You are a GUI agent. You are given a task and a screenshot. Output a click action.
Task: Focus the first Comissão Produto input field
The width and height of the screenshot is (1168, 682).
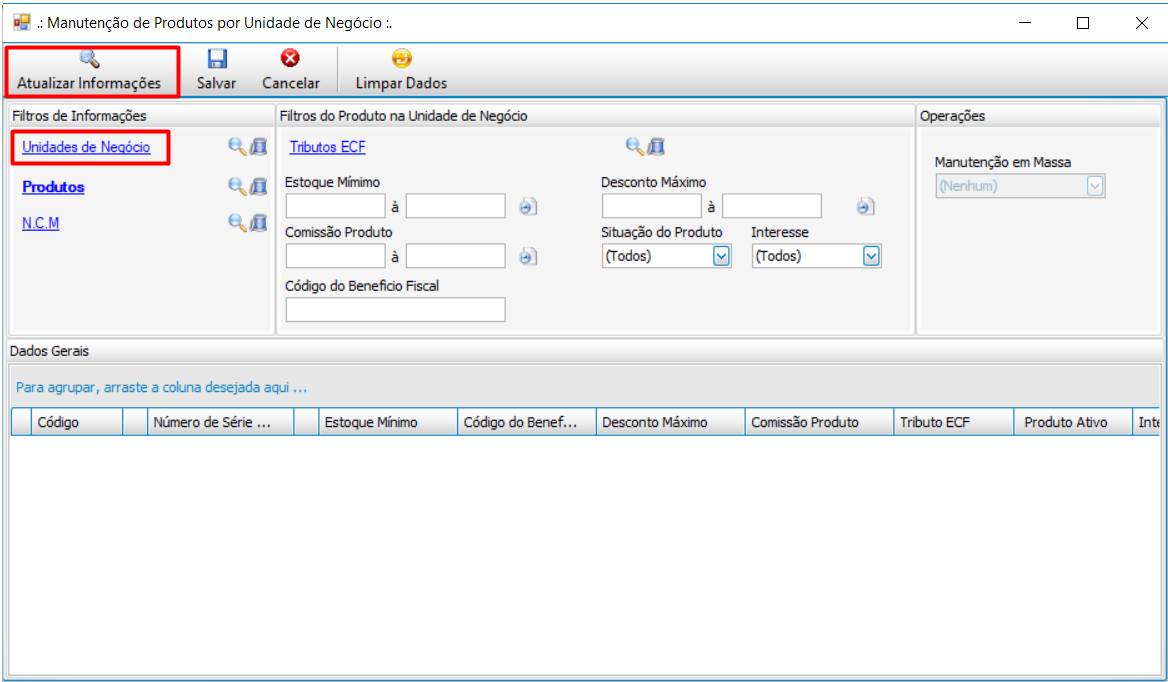tap(335, 256)
